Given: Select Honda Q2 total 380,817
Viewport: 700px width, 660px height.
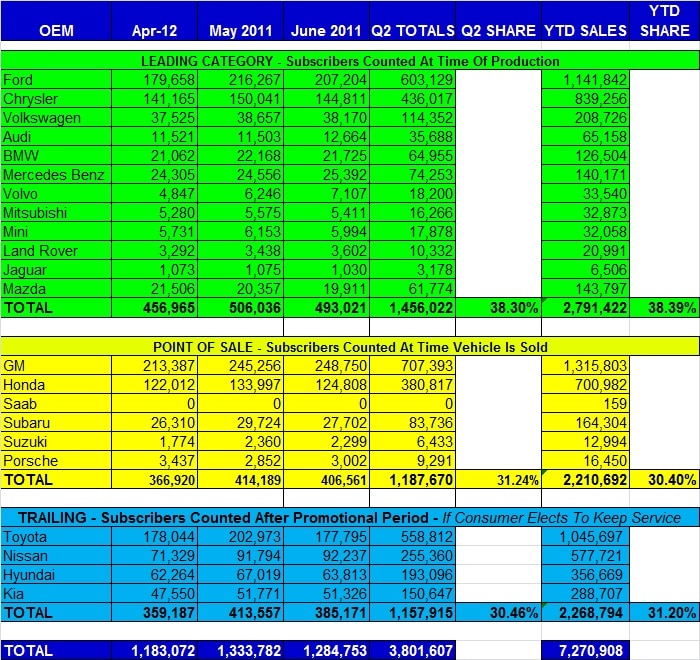Looking at the screenshot, I should point(427,384).
